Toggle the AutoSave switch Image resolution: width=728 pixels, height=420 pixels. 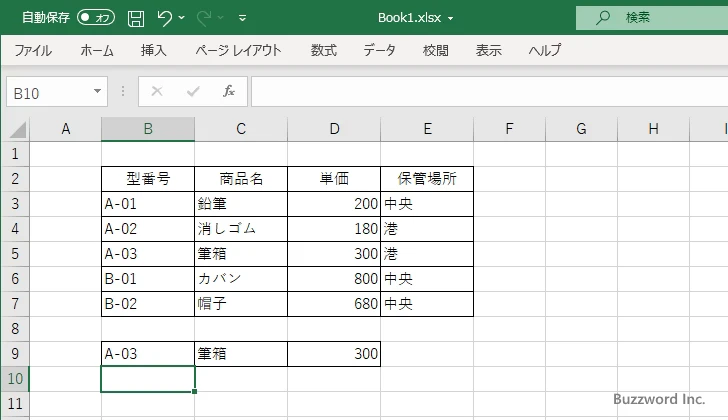click(95, 18)
